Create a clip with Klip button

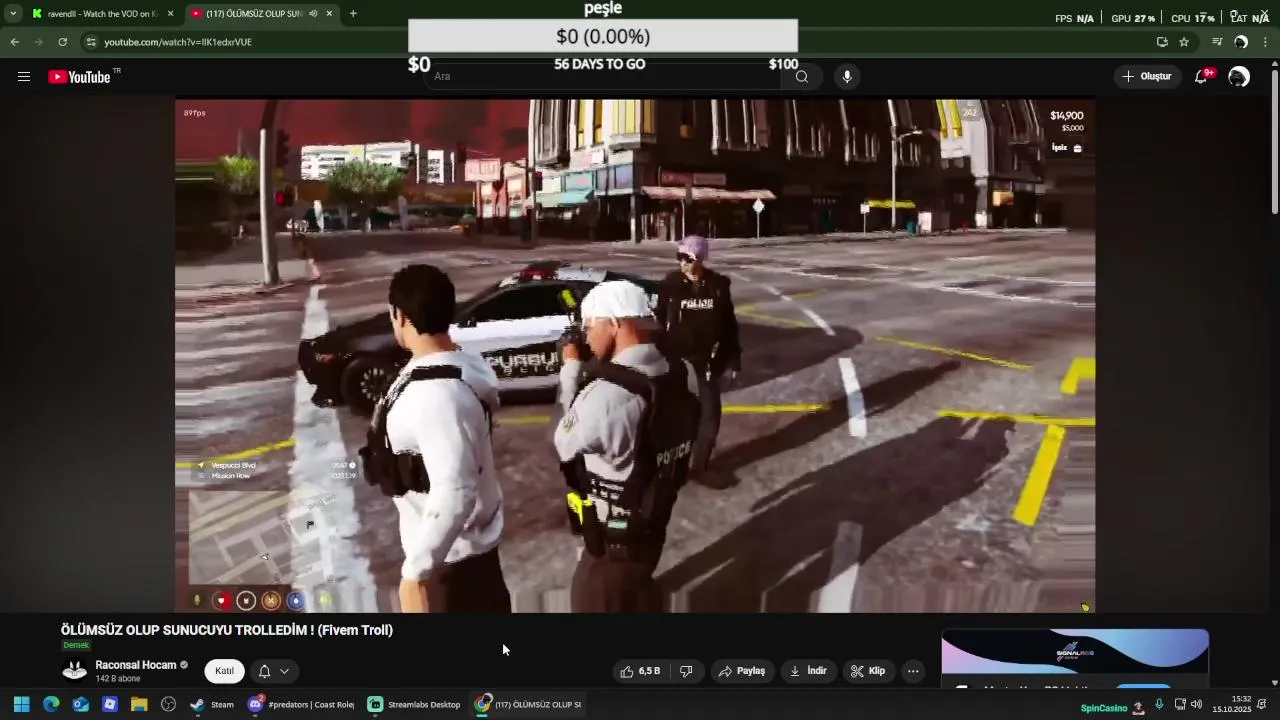[868, 671]
